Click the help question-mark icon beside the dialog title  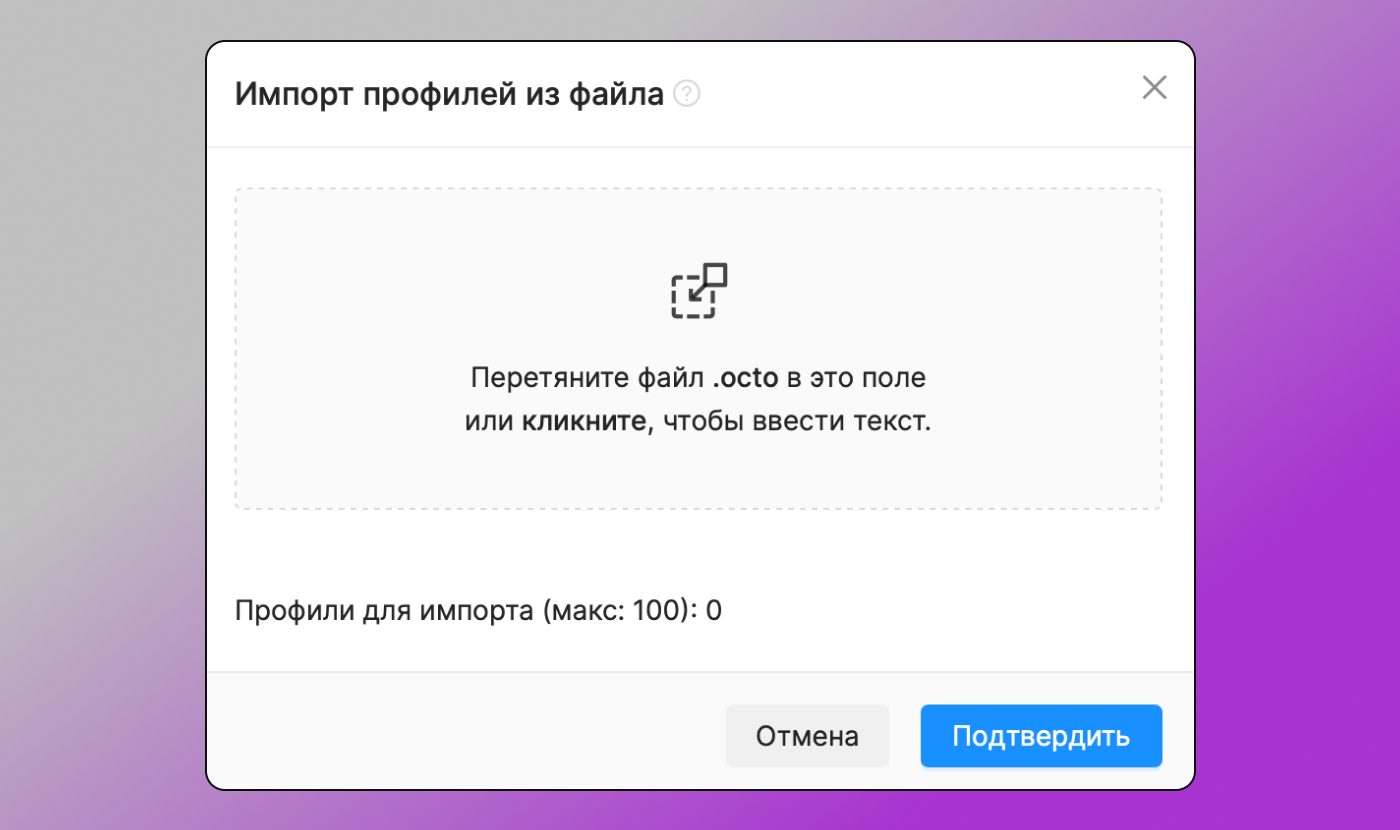(686, 93)
